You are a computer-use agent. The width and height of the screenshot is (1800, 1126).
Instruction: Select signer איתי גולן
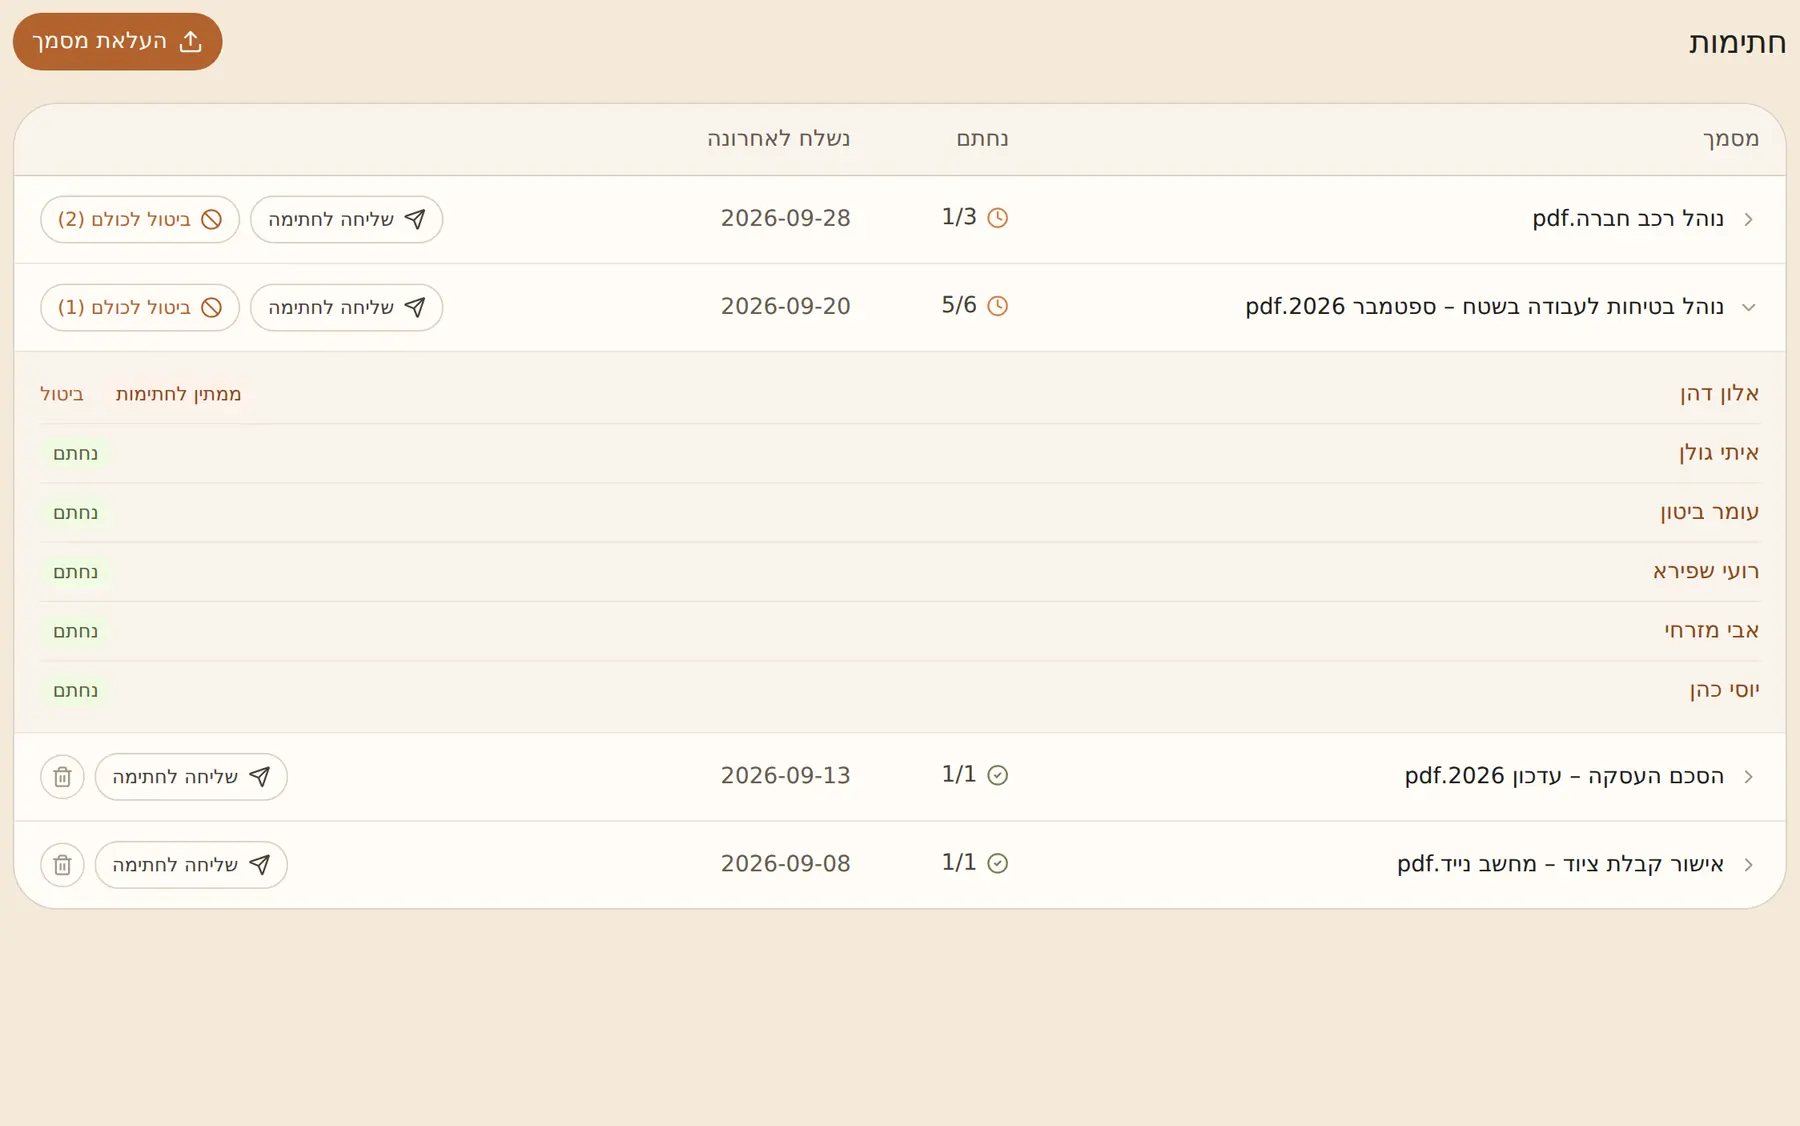coord(1718,453)
